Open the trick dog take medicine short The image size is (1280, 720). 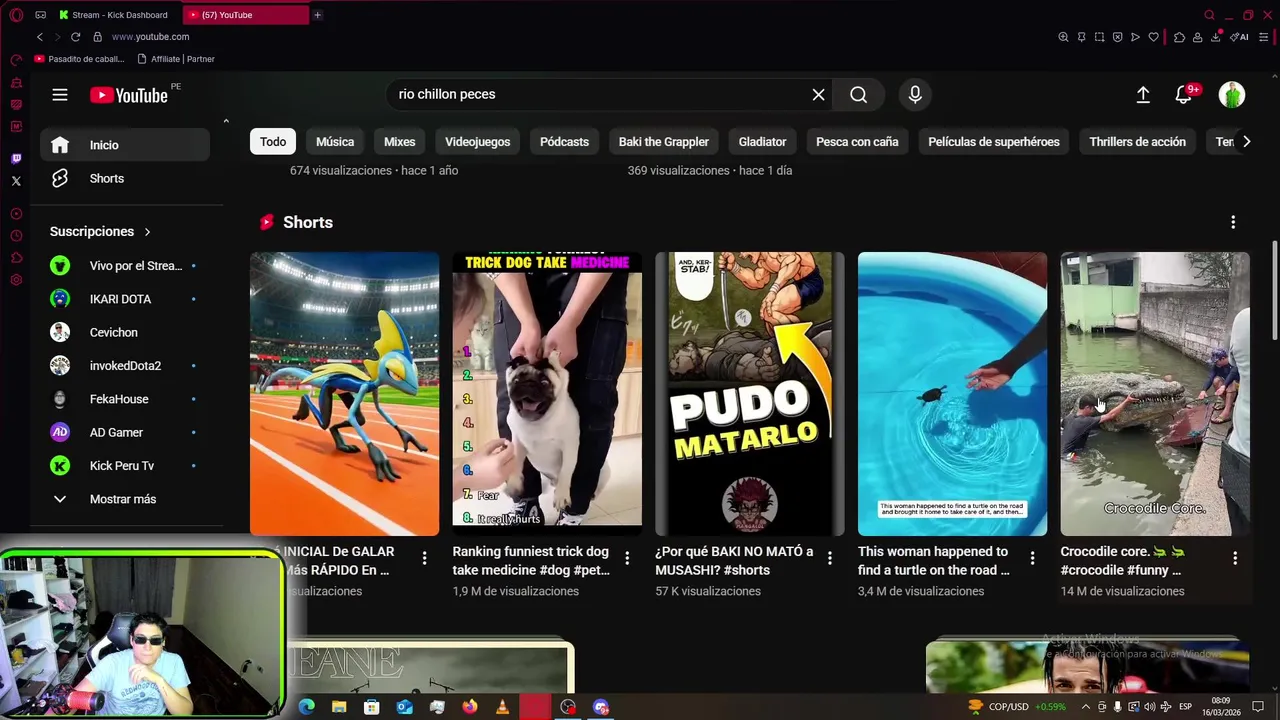[x=547, y=394]
